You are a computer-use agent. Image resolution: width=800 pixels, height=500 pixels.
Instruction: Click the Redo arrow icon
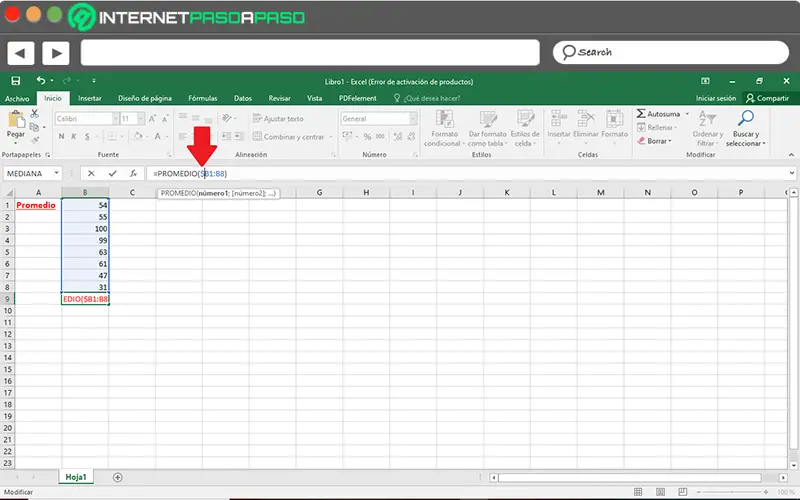67,81
